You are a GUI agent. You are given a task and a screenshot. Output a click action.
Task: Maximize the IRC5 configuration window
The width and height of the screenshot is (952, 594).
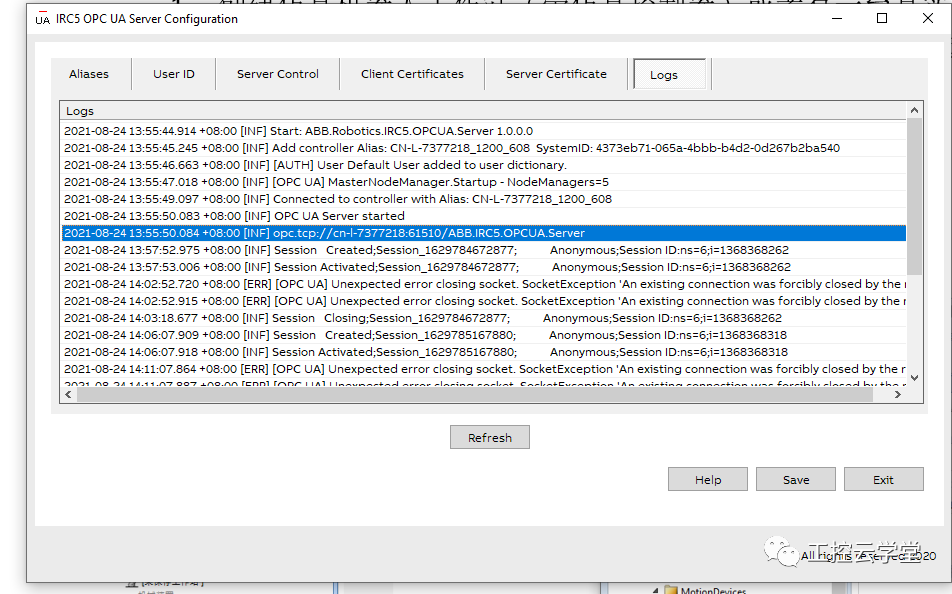(x=882, y=18)
